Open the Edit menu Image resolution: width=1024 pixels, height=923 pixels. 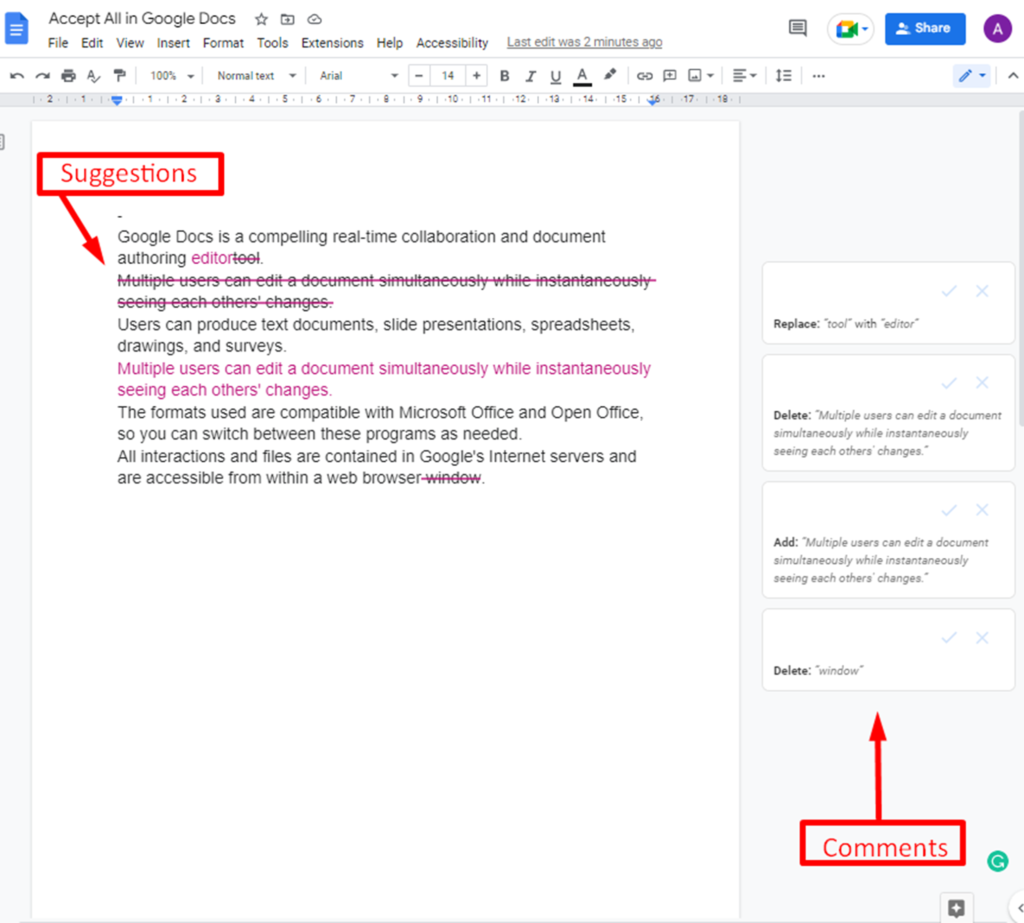click(92, 43)
